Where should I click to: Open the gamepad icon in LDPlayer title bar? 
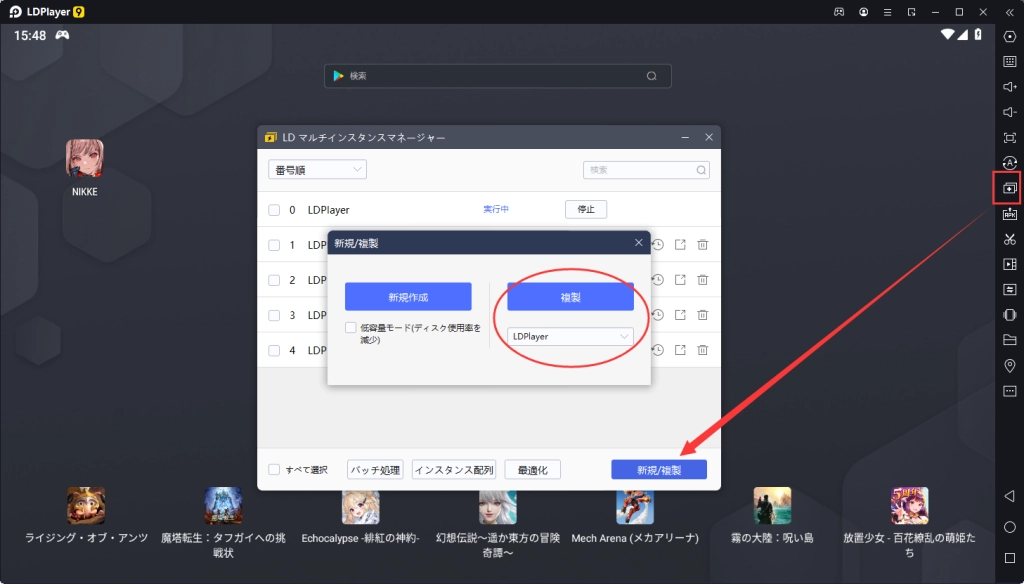839,12
